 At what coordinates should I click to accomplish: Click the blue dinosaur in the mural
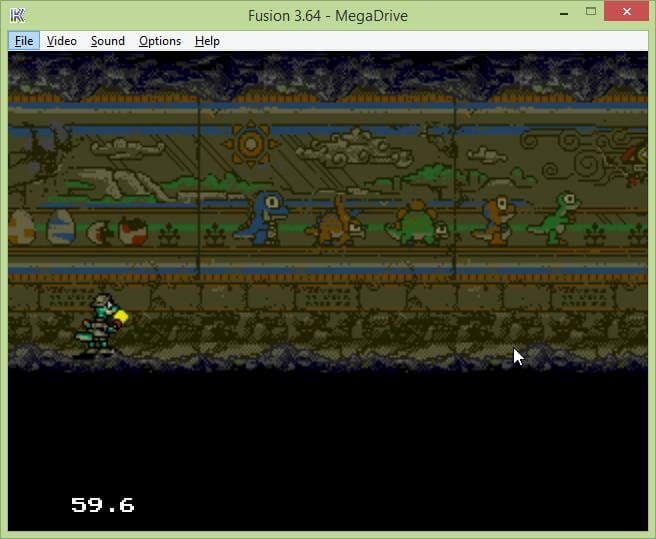point(261,218)
